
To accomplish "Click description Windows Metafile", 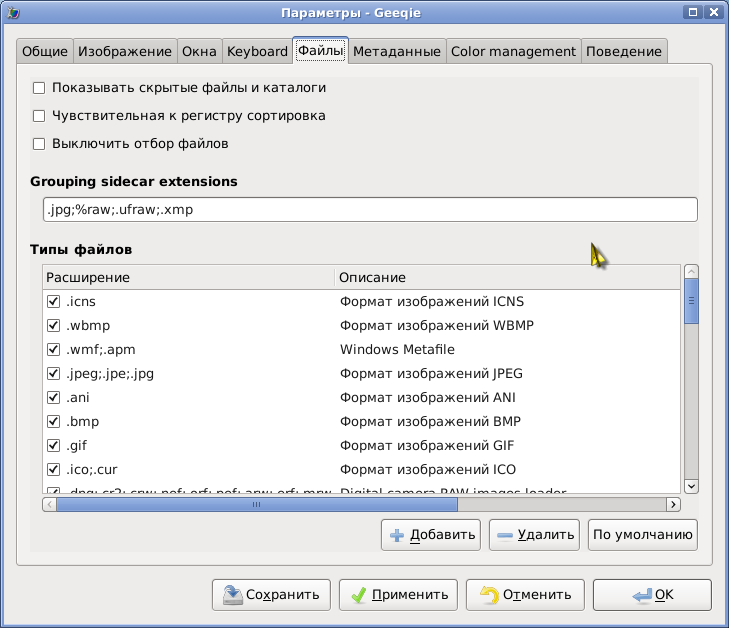I will point(398,350).
